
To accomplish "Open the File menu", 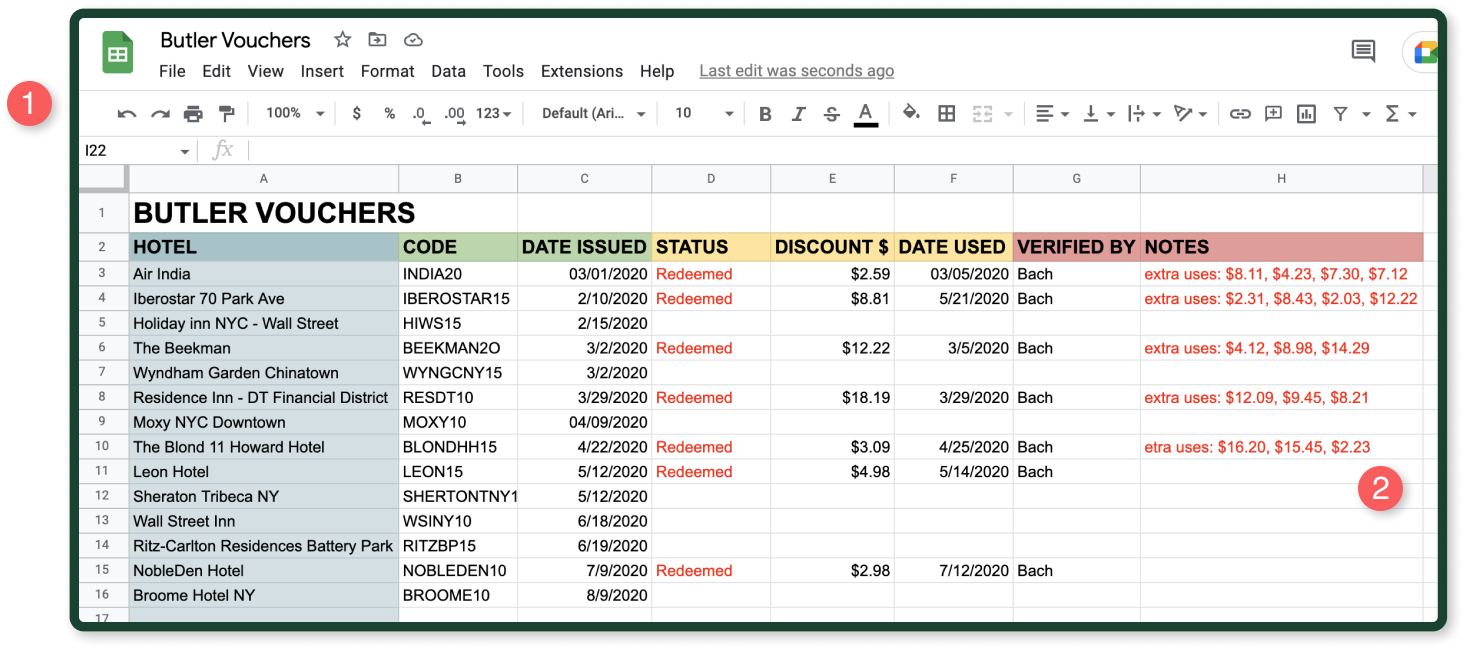I will point(172,71).
